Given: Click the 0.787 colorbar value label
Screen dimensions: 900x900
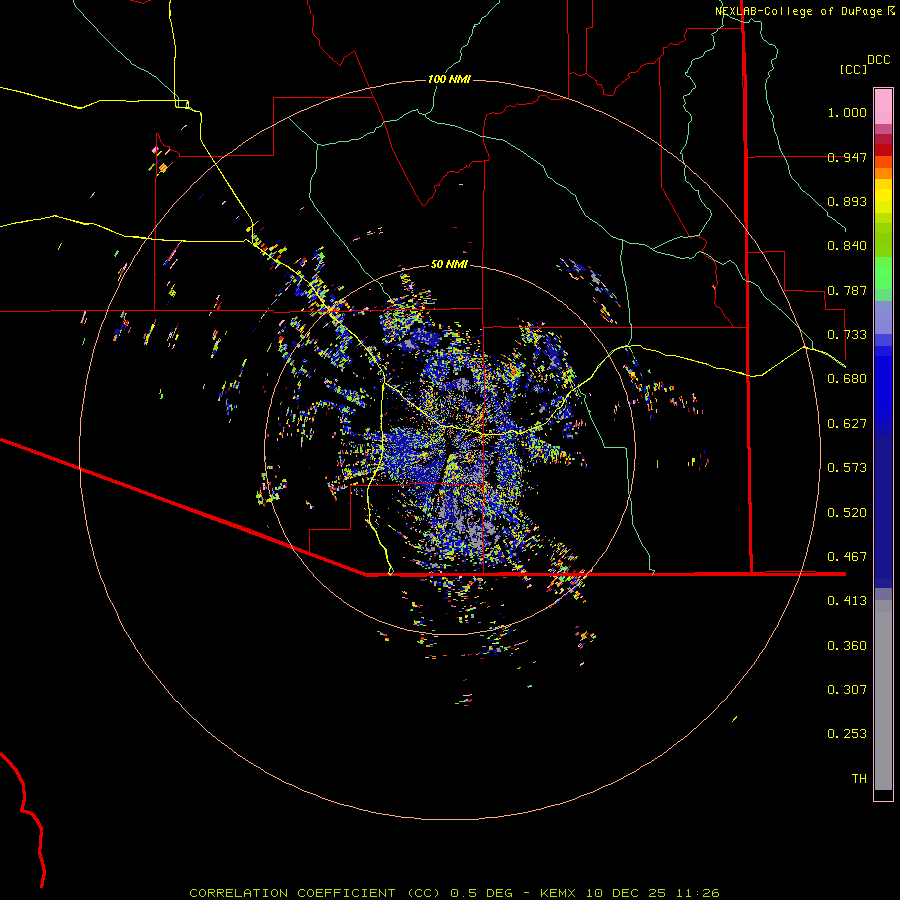Looking at the screenshot, I should pos(847,290).
